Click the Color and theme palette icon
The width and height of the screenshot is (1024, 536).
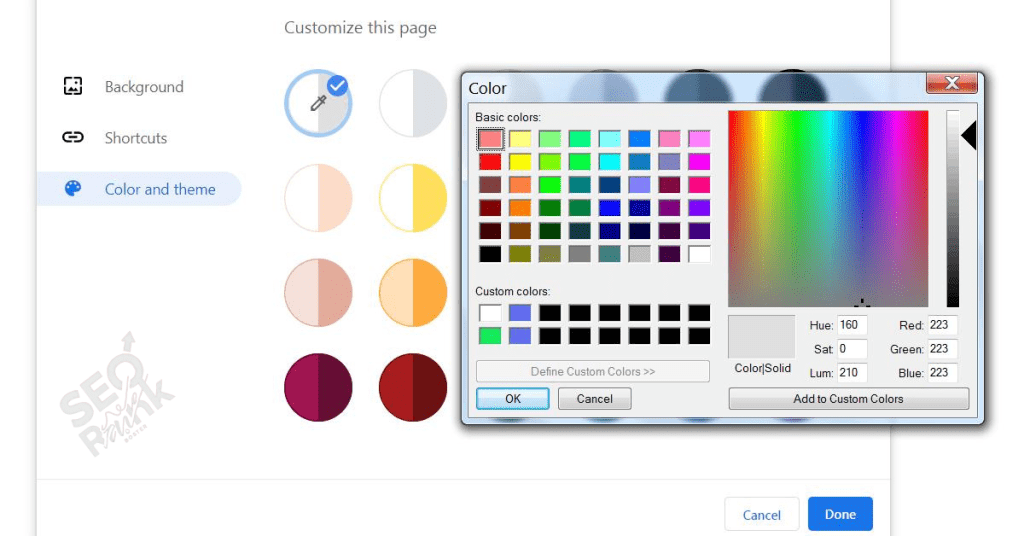(x=72, y=189)
